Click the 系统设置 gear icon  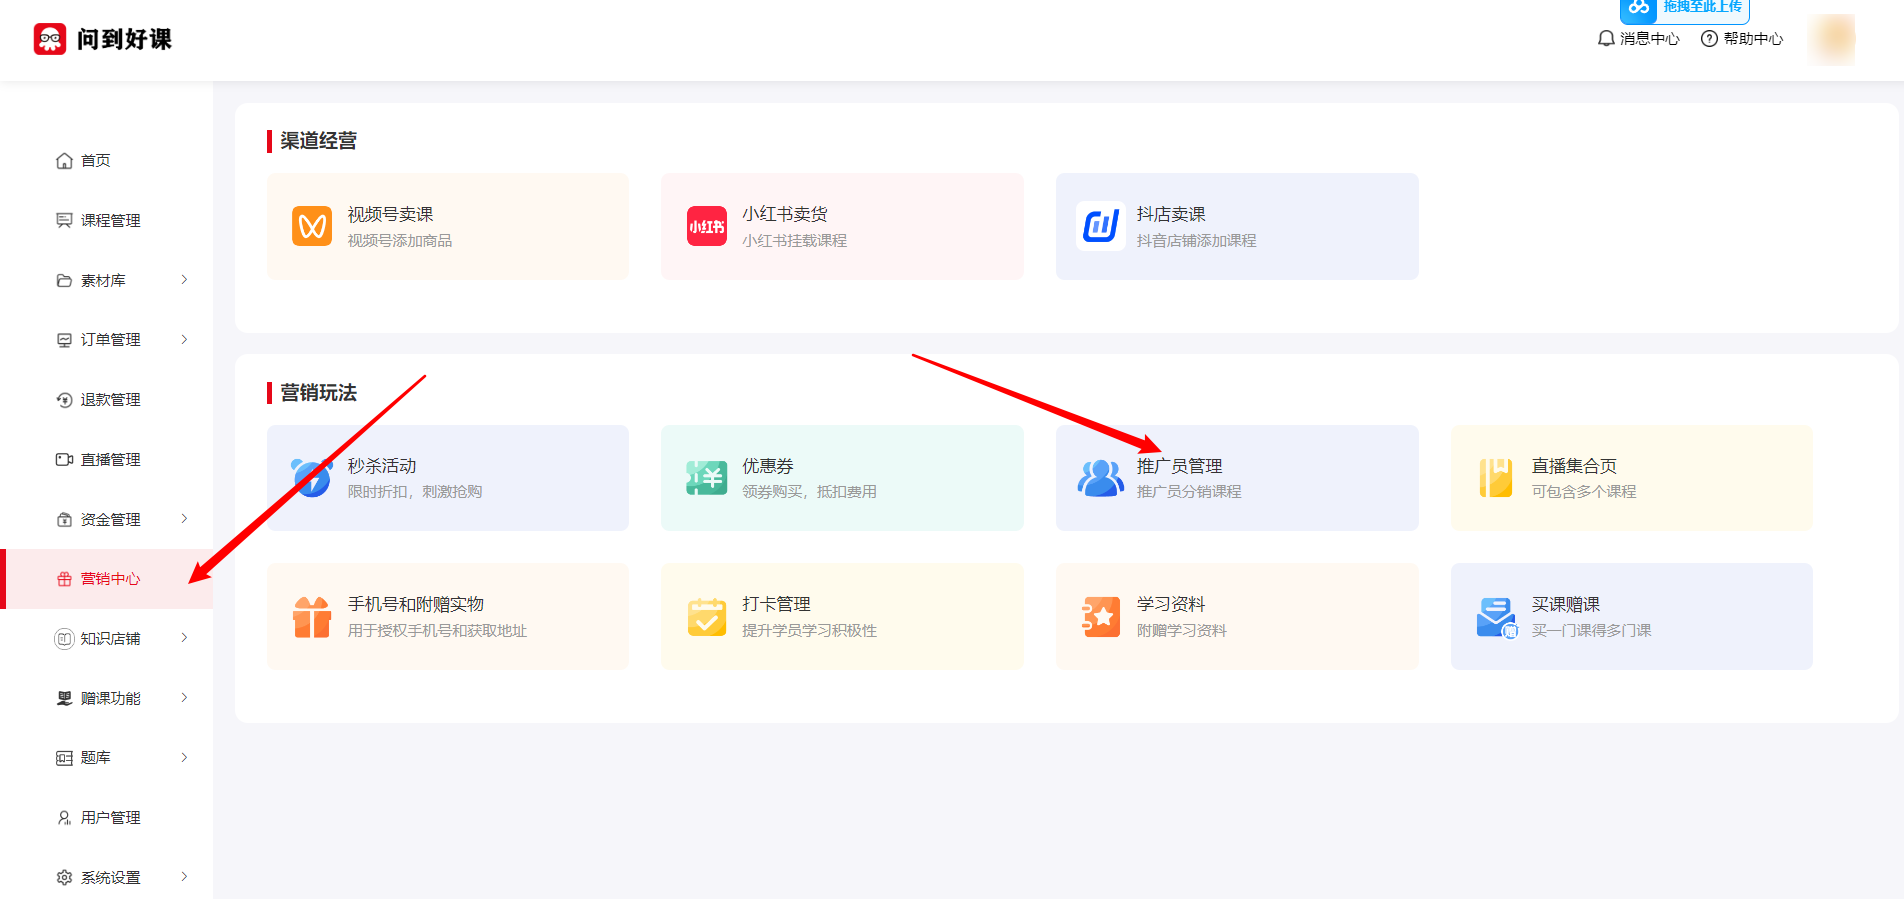(x=64, y=877)
